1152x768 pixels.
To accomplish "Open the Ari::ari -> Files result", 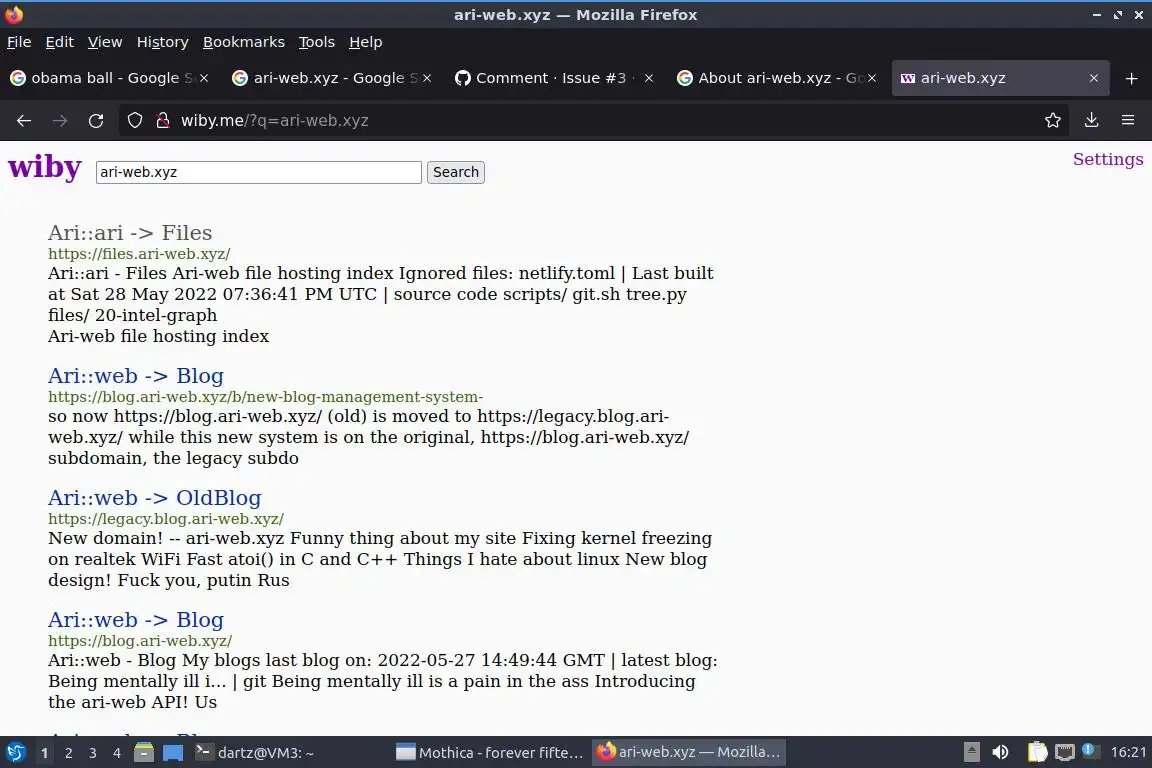I will pos(130,232).
